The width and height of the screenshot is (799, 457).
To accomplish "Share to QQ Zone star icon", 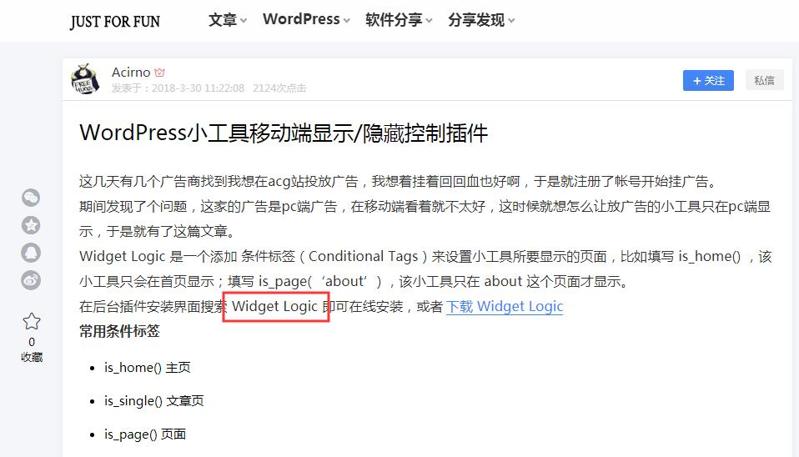I will pyautogui.click(x=31, y=225).
